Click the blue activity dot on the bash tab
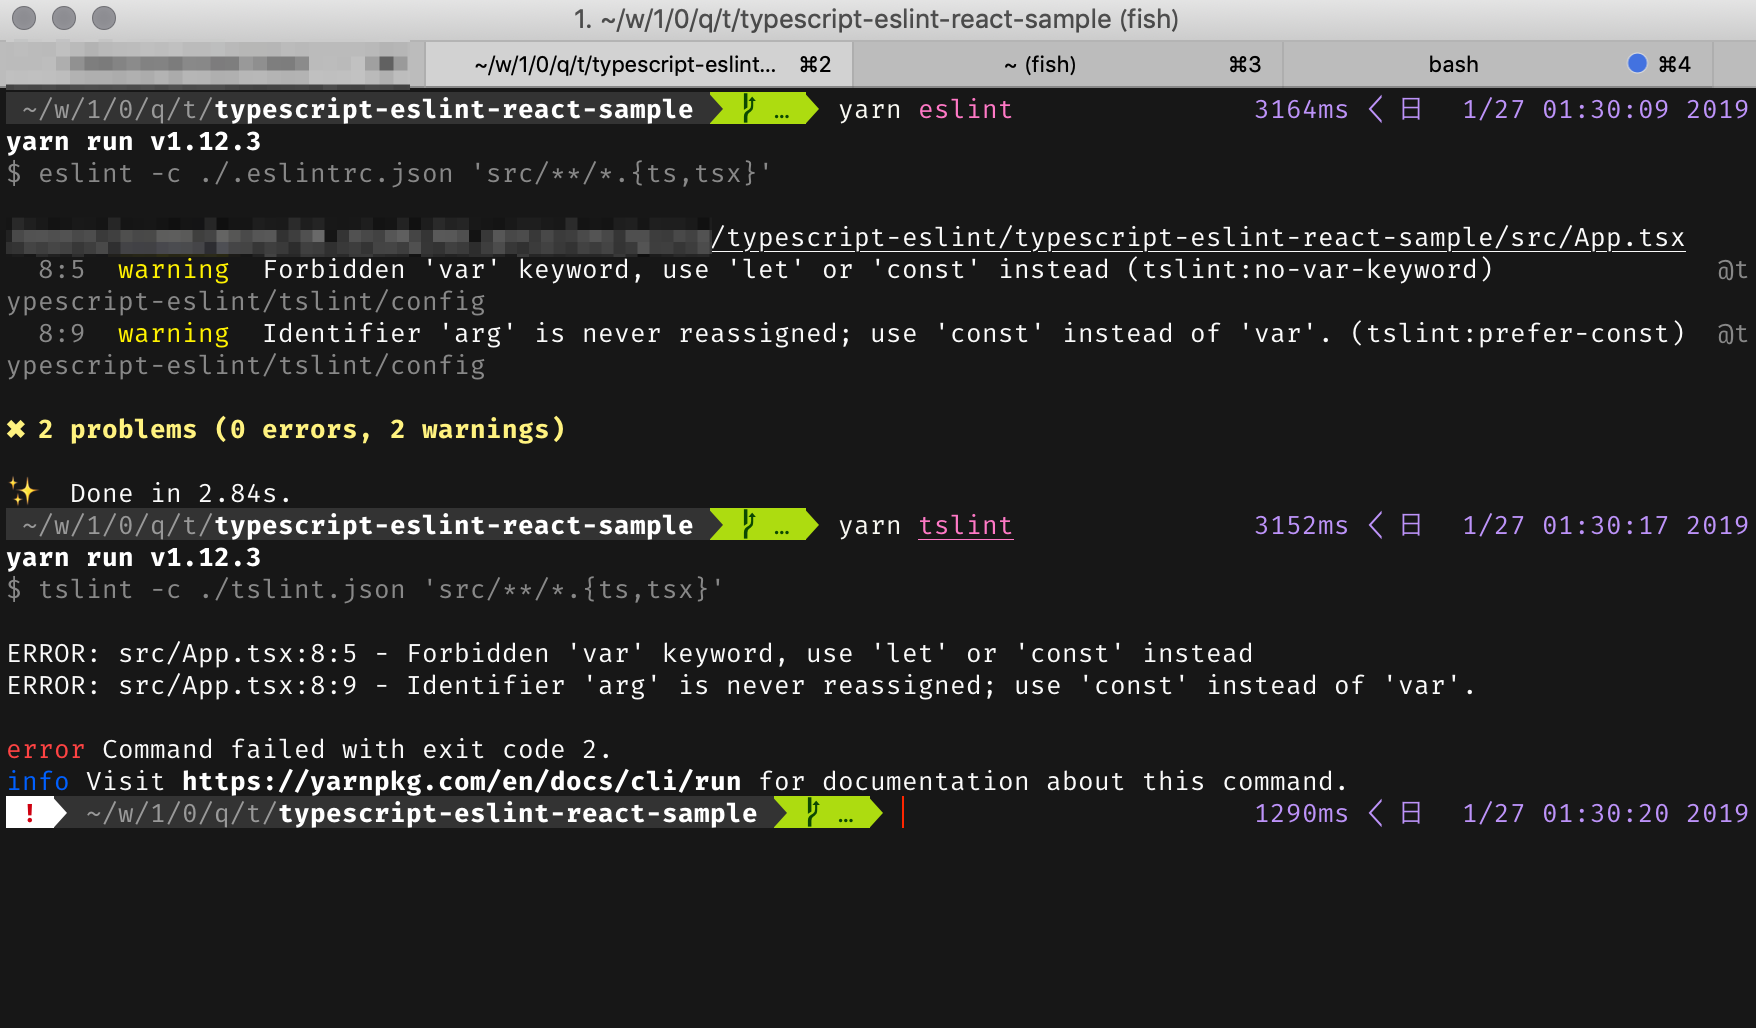 (1637, 63)
